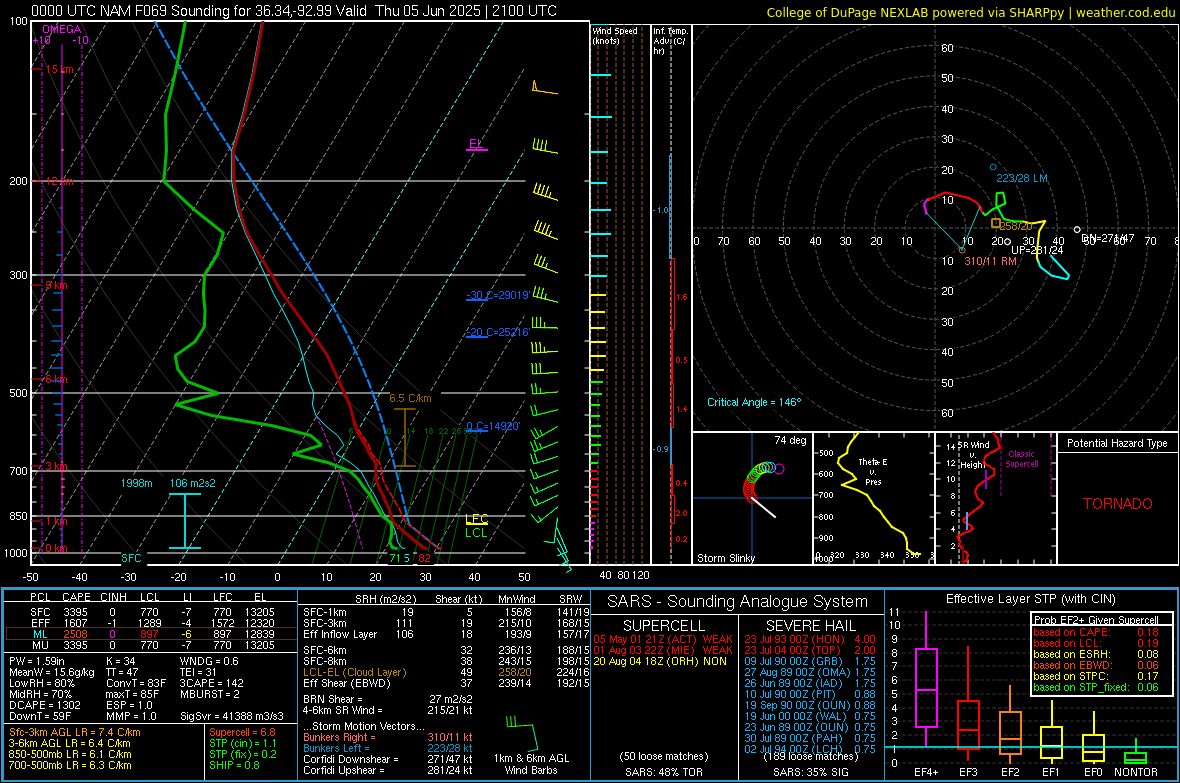Click the MU parcel row label
Screen dimensions: 1180x783
(x=40, y=645)
